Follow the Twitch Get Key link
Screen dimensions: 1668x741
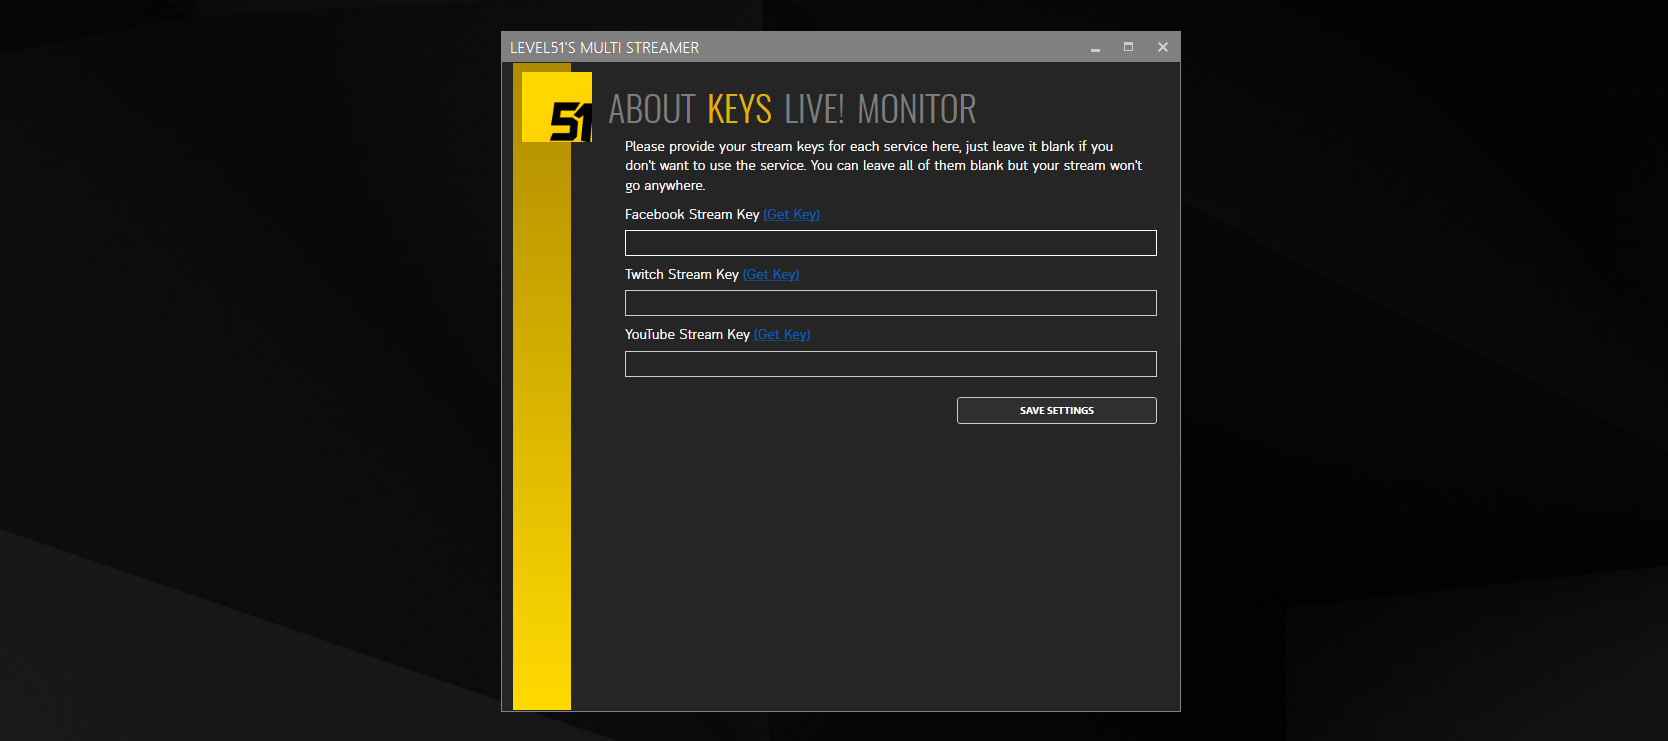770,275
